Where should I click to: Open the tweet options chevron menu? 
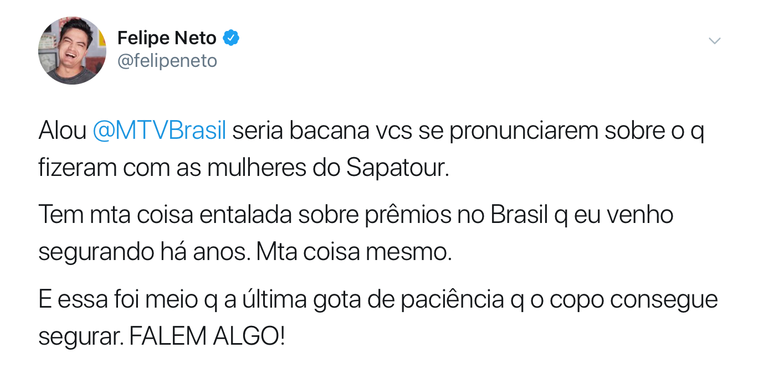point(715,41)
